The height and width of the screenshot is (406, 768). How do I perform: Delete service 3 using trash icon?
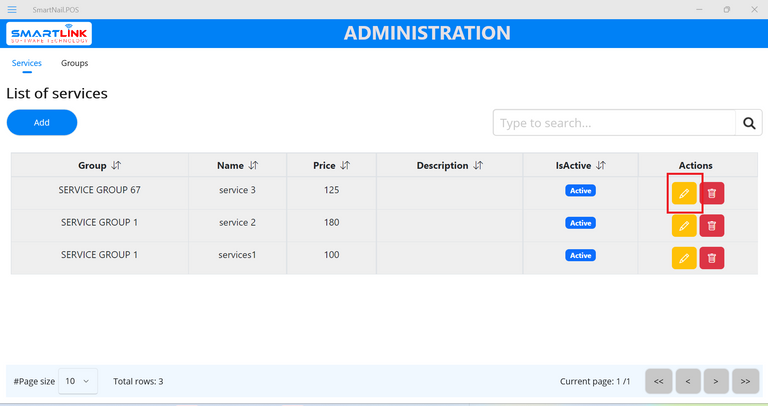click(712, 193)
